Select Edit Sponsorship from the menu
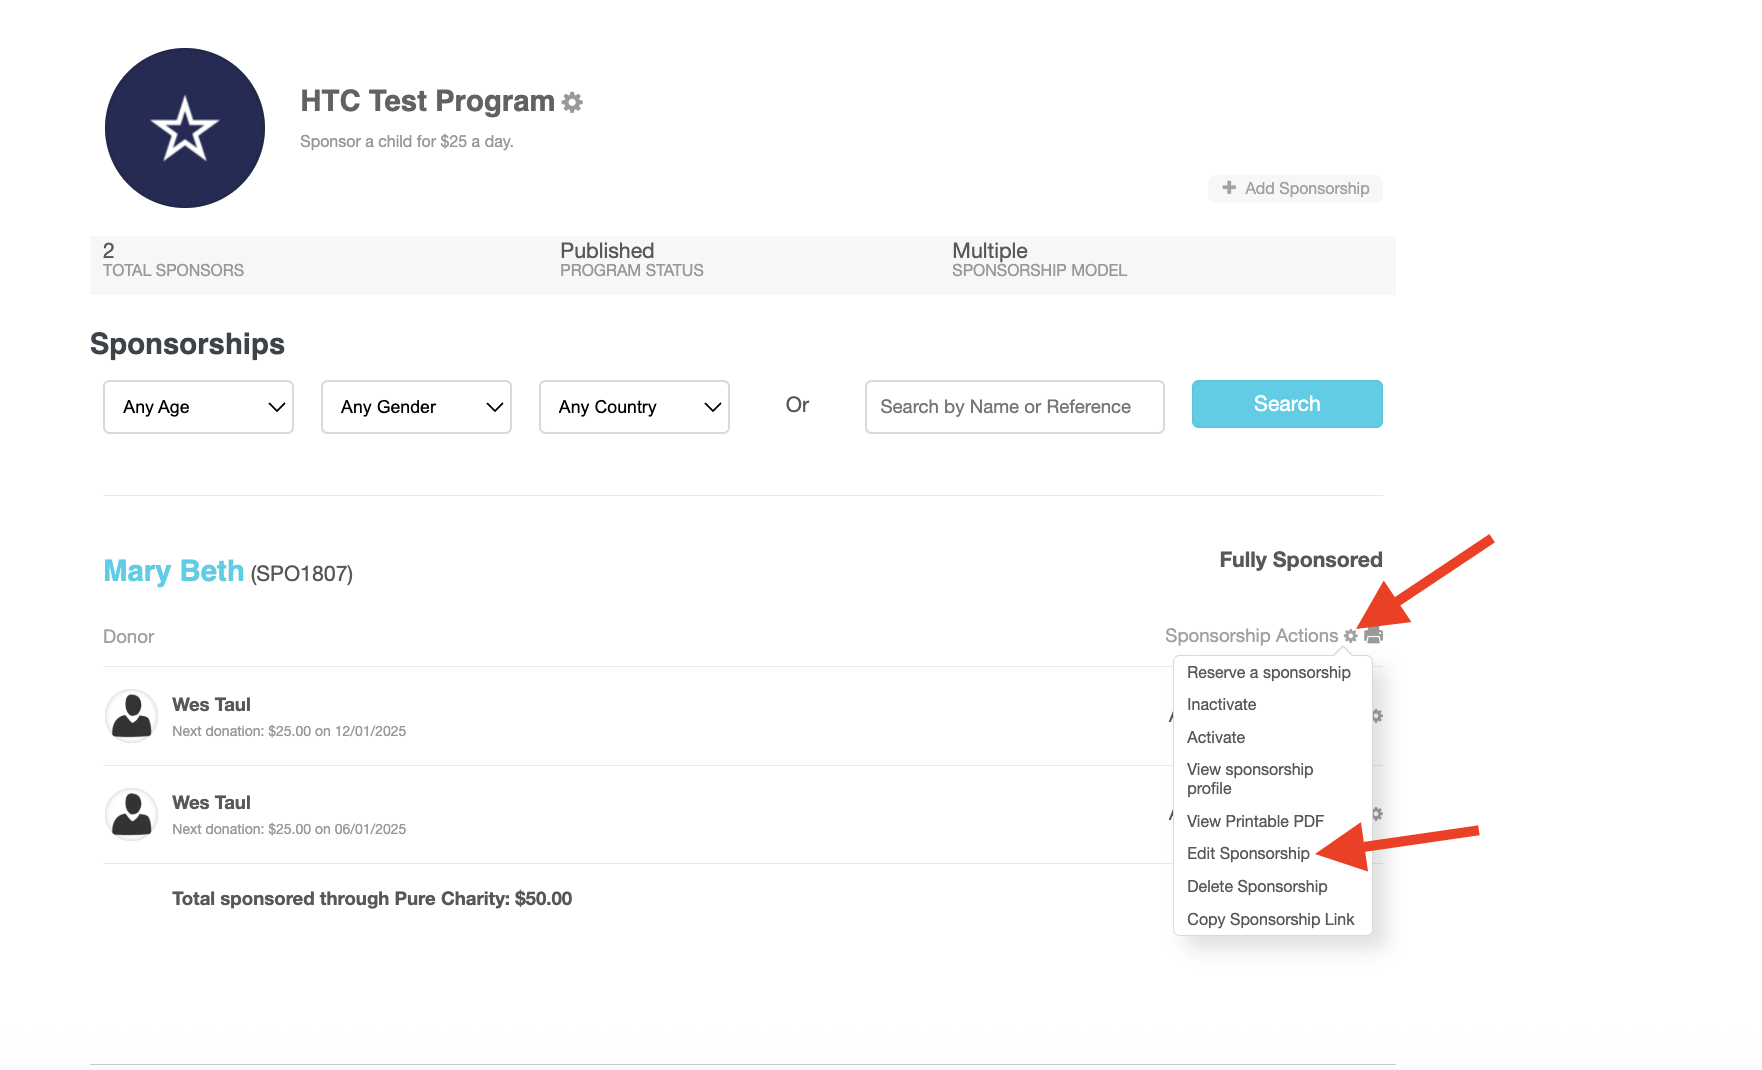The width and height of the screenshot is (1762, 1070). [x=1248, y=853]
